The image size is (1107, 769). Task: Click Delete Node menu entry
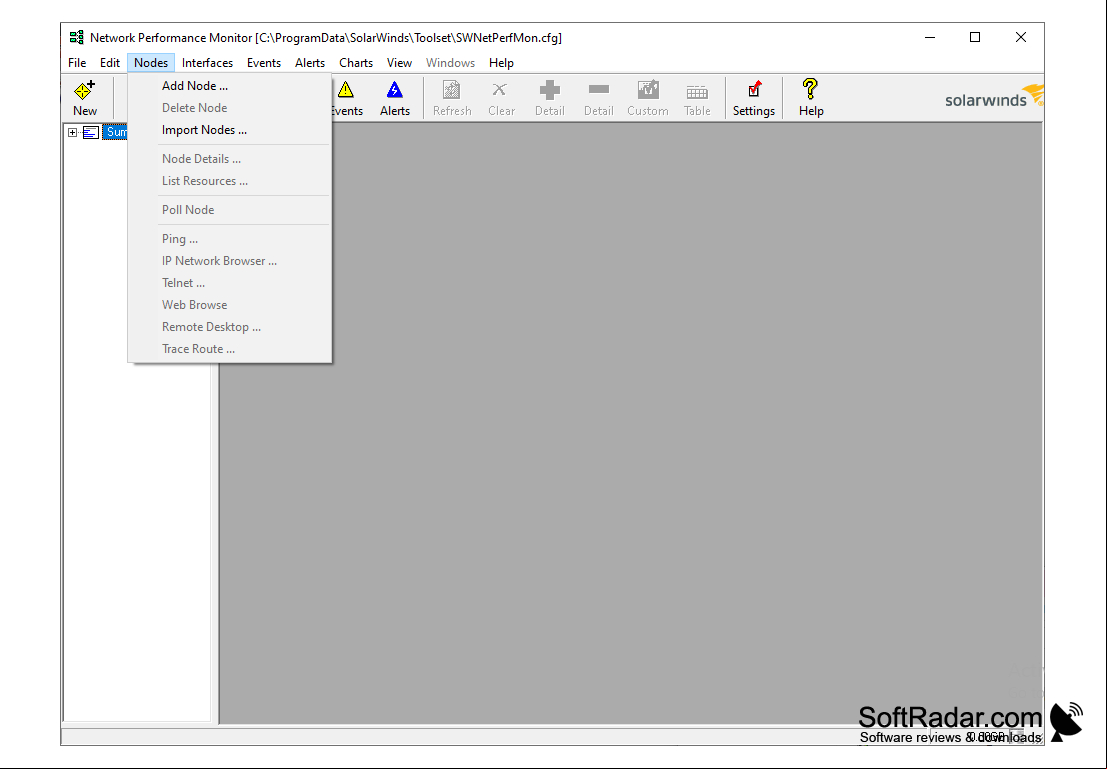(229, 107)
